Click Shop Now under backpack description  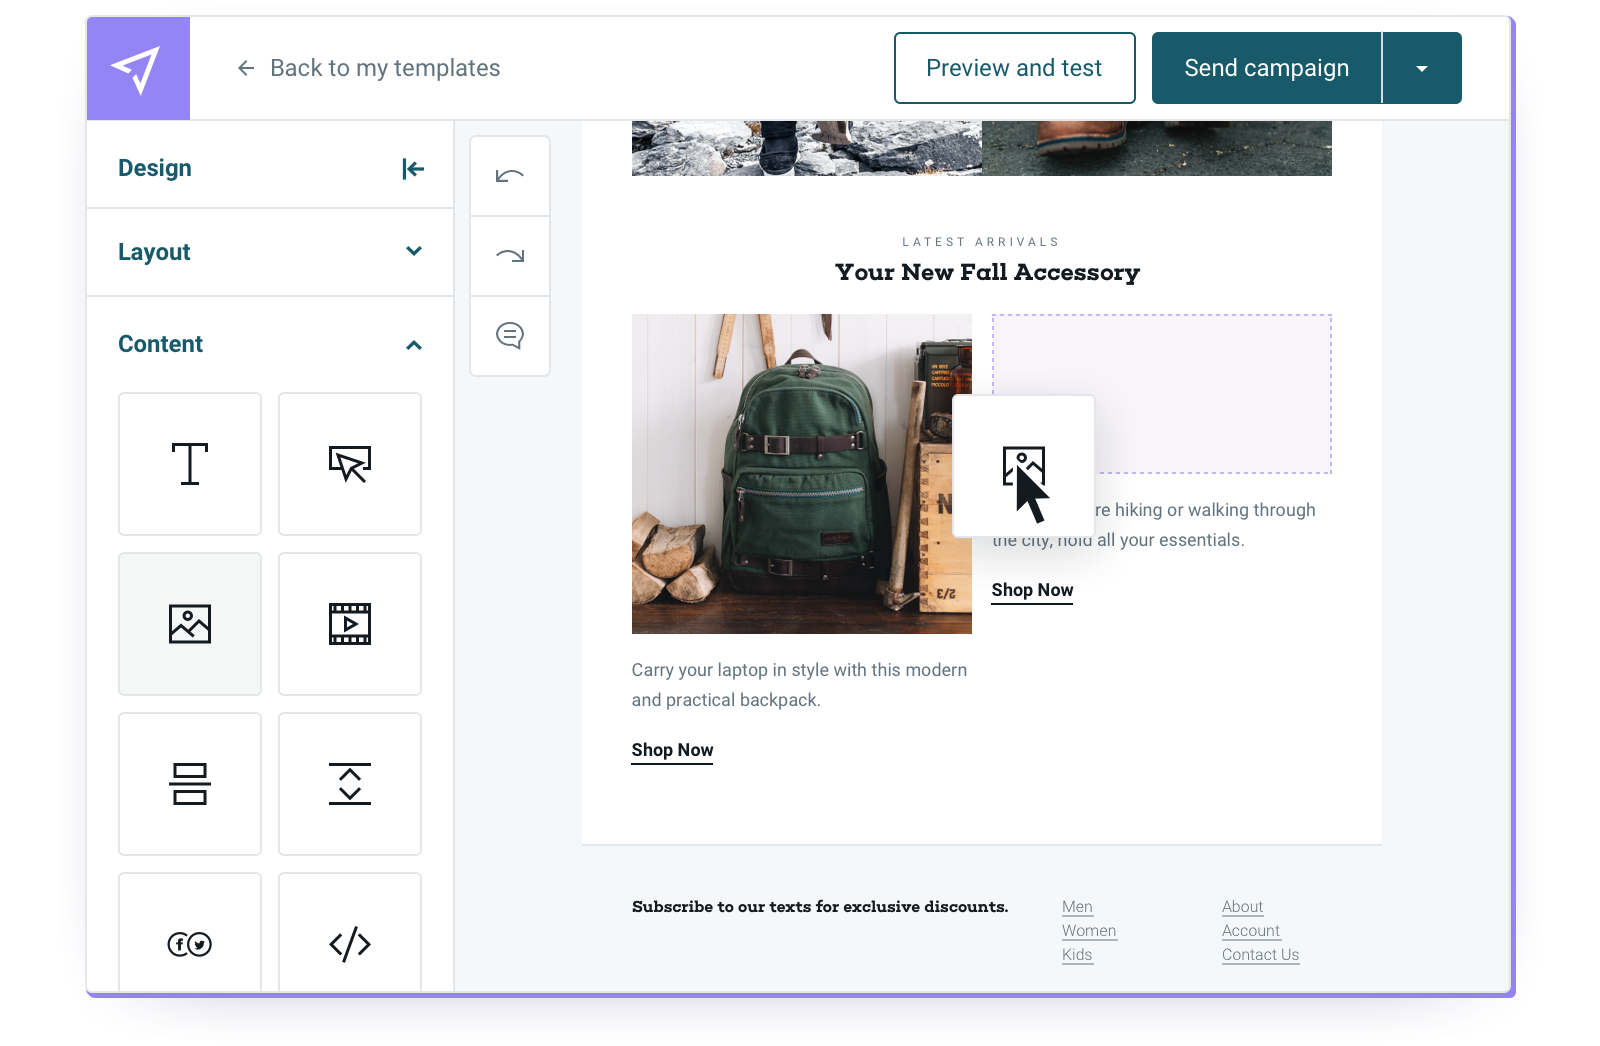click(672, 750)
